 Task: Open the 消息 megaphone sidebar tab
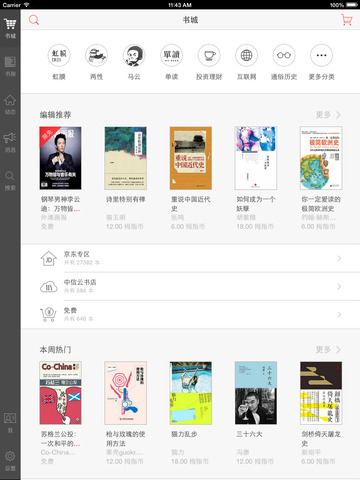(10, 142)
